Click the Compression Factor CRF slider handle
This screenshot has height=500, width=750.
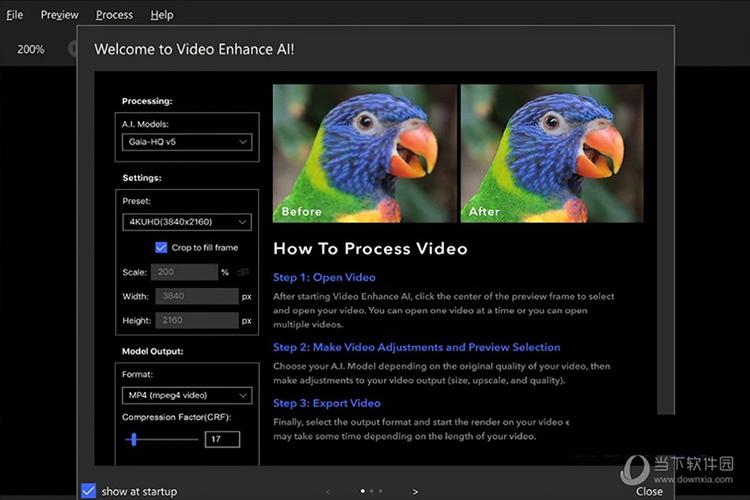click(134, 438)
